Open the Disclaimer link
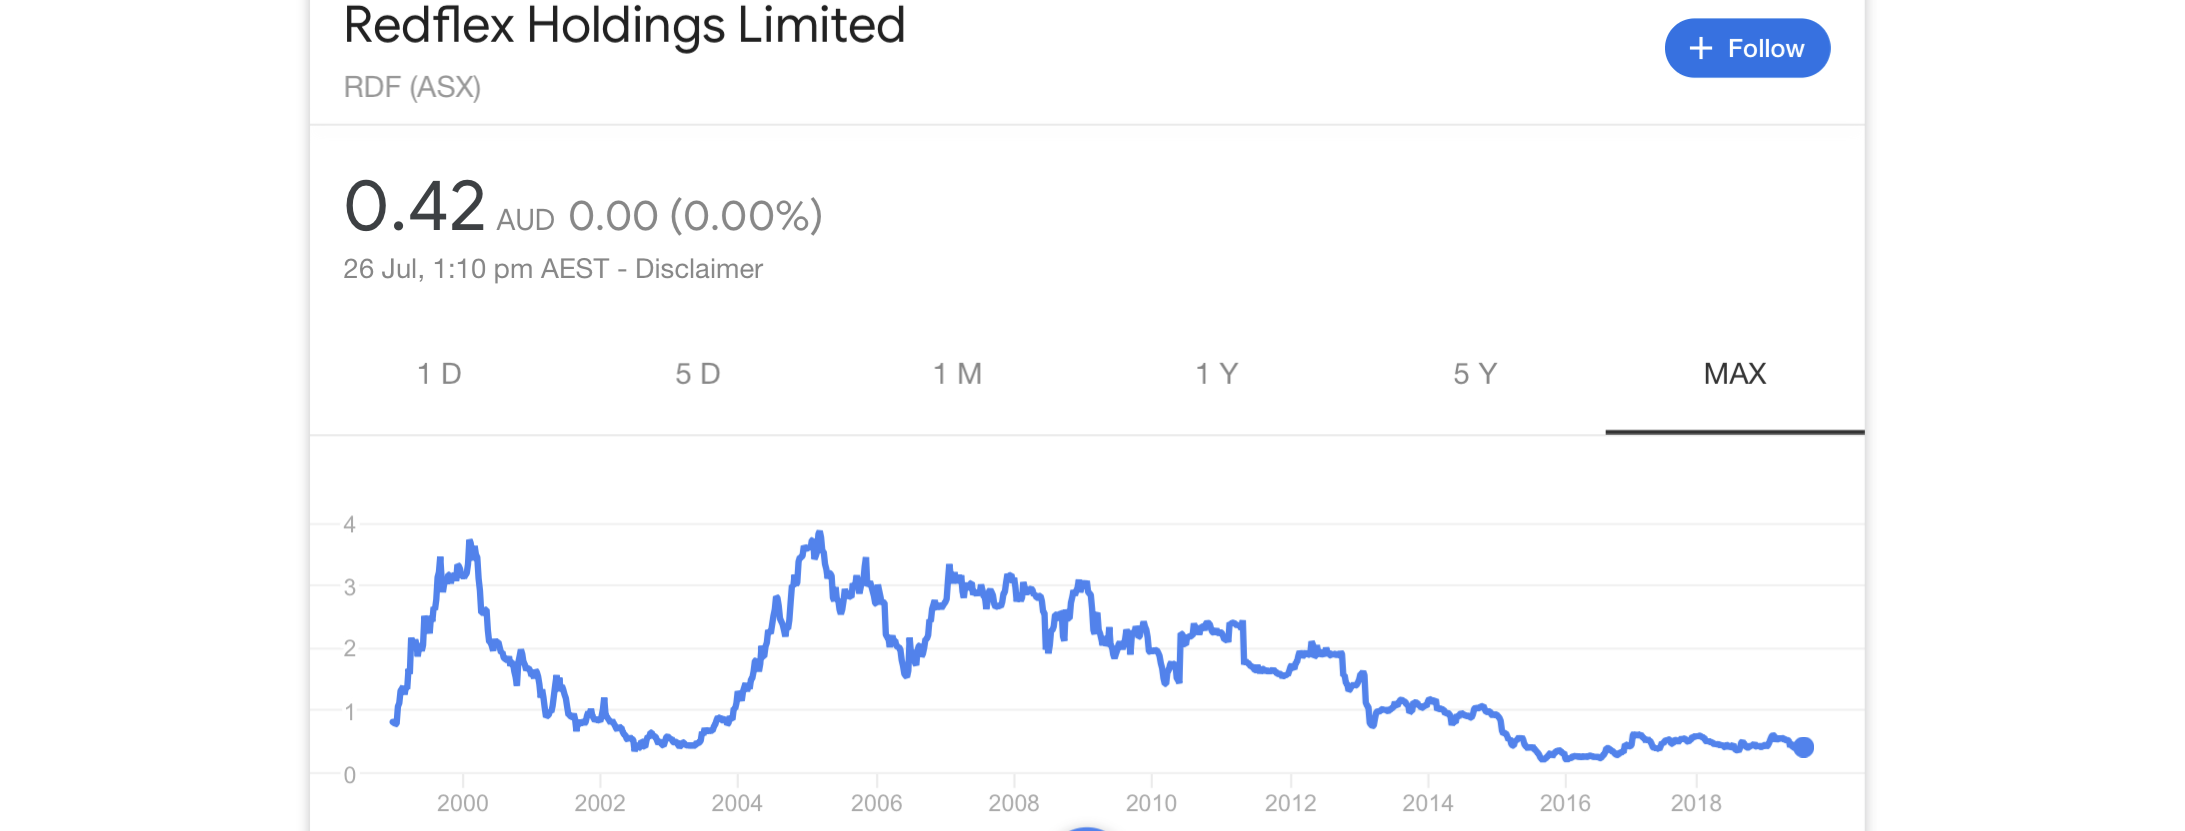 tap(699, 269)
